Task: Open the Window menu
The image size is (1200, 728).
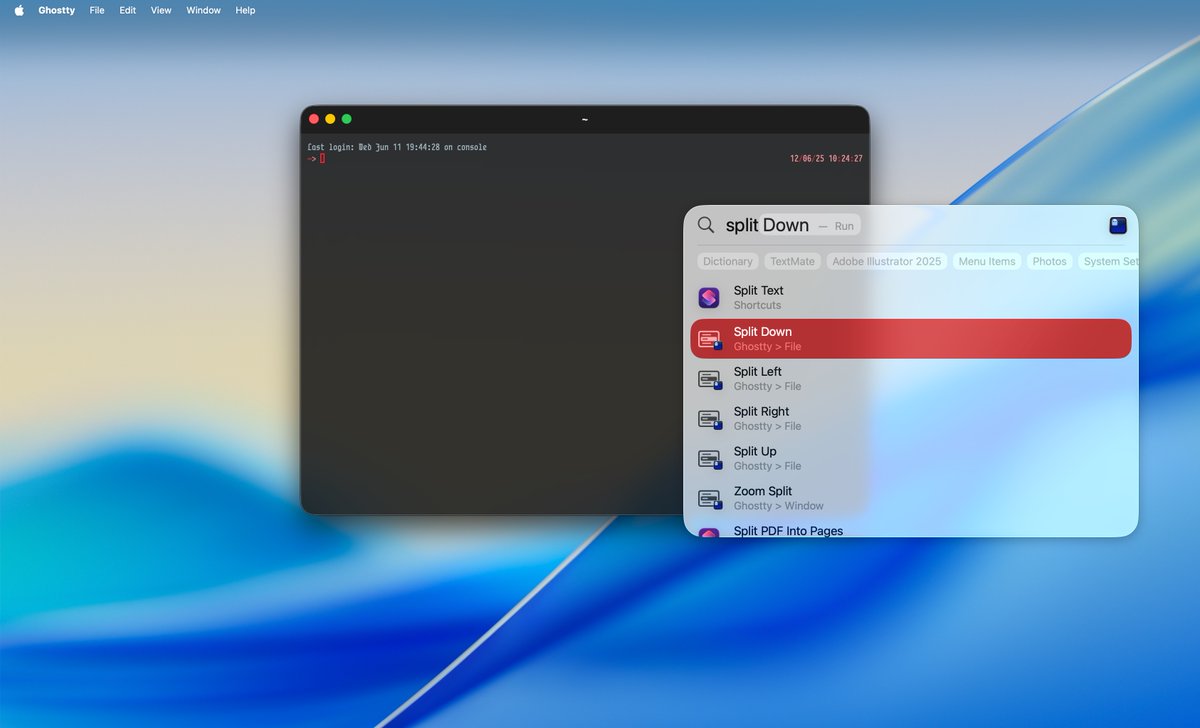Action: [x=204, y=10]
